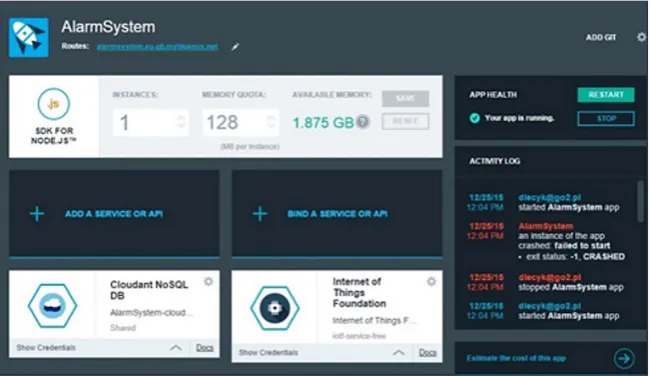Click Estimate the cost of this app
The image size is (651, 376).
tap(516, 358)
